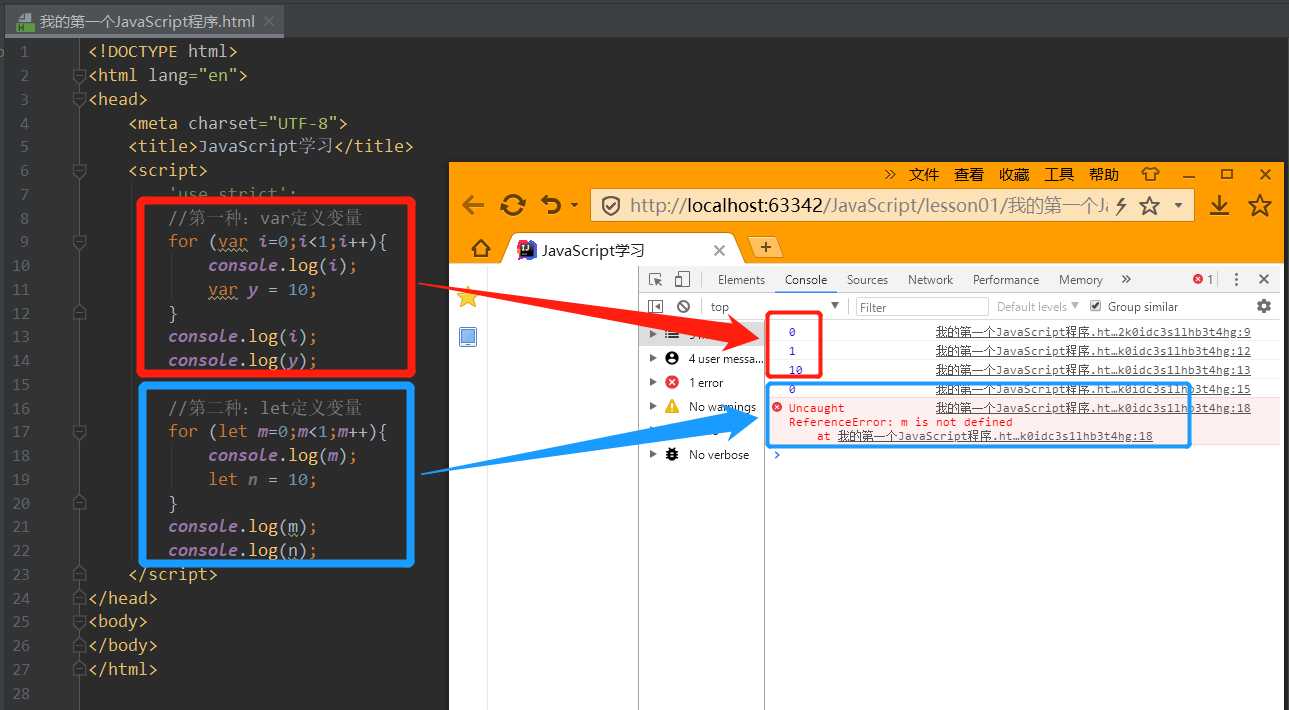The height and width of the screenshot is (710, 1289).
Task: Expand the 'No warnings' sidebar row
Action: tap(701, 406)
